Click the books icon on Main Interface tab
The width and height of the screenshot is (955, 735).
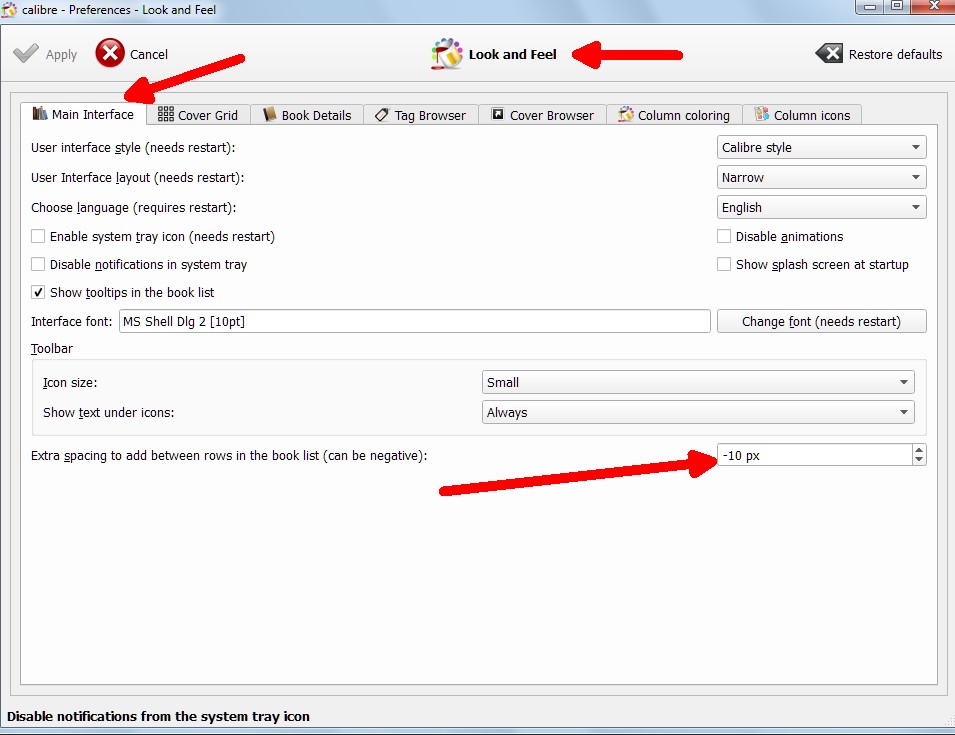[x=40, y=113]
